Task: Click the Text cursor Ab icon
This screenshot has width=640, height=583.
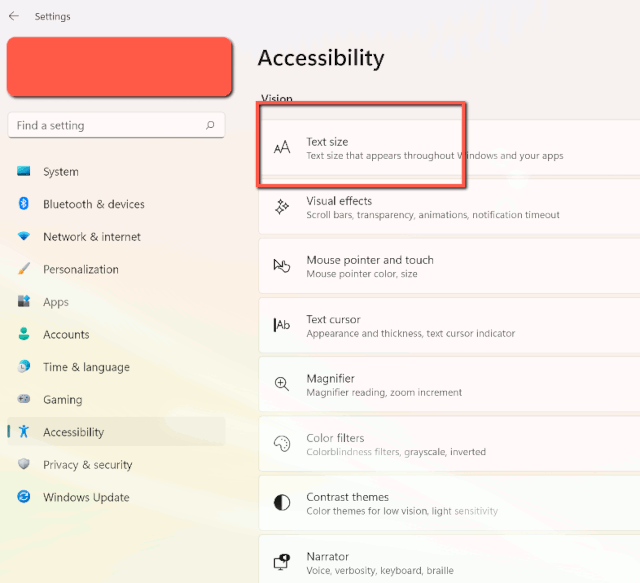Action: click(282, 325)
